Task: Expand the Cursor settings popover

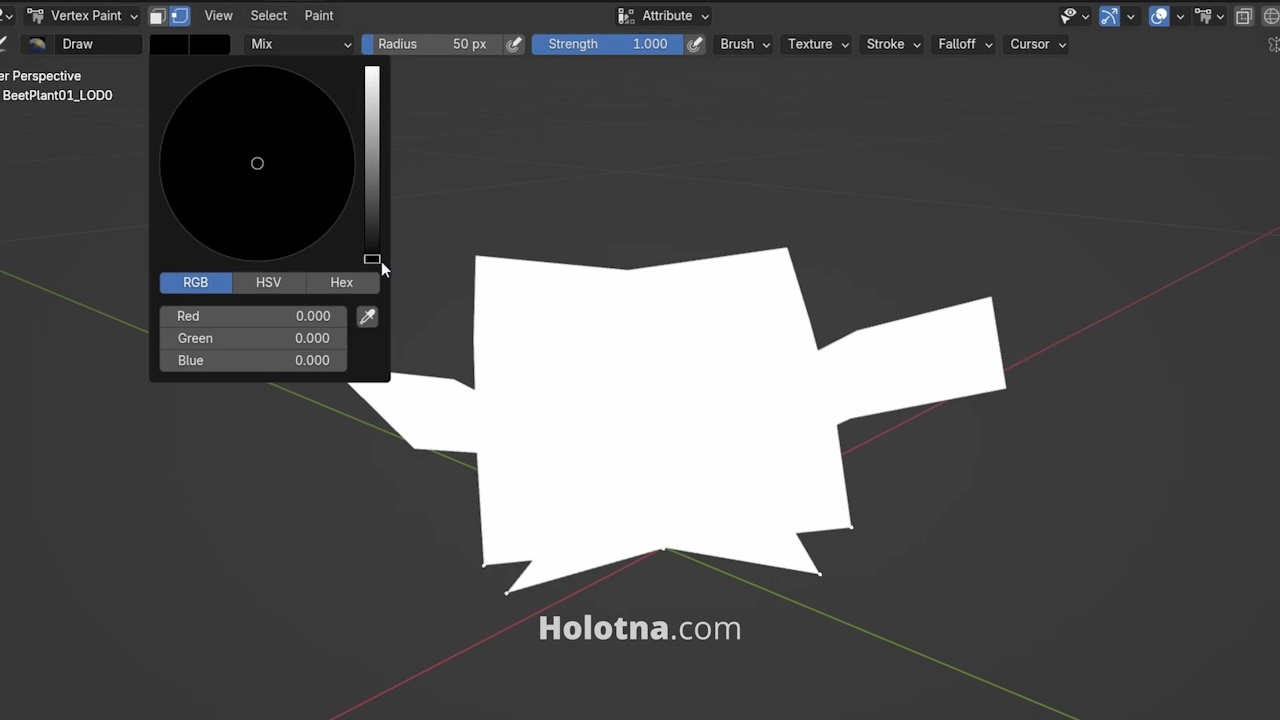Action: tap(1037, 44)
